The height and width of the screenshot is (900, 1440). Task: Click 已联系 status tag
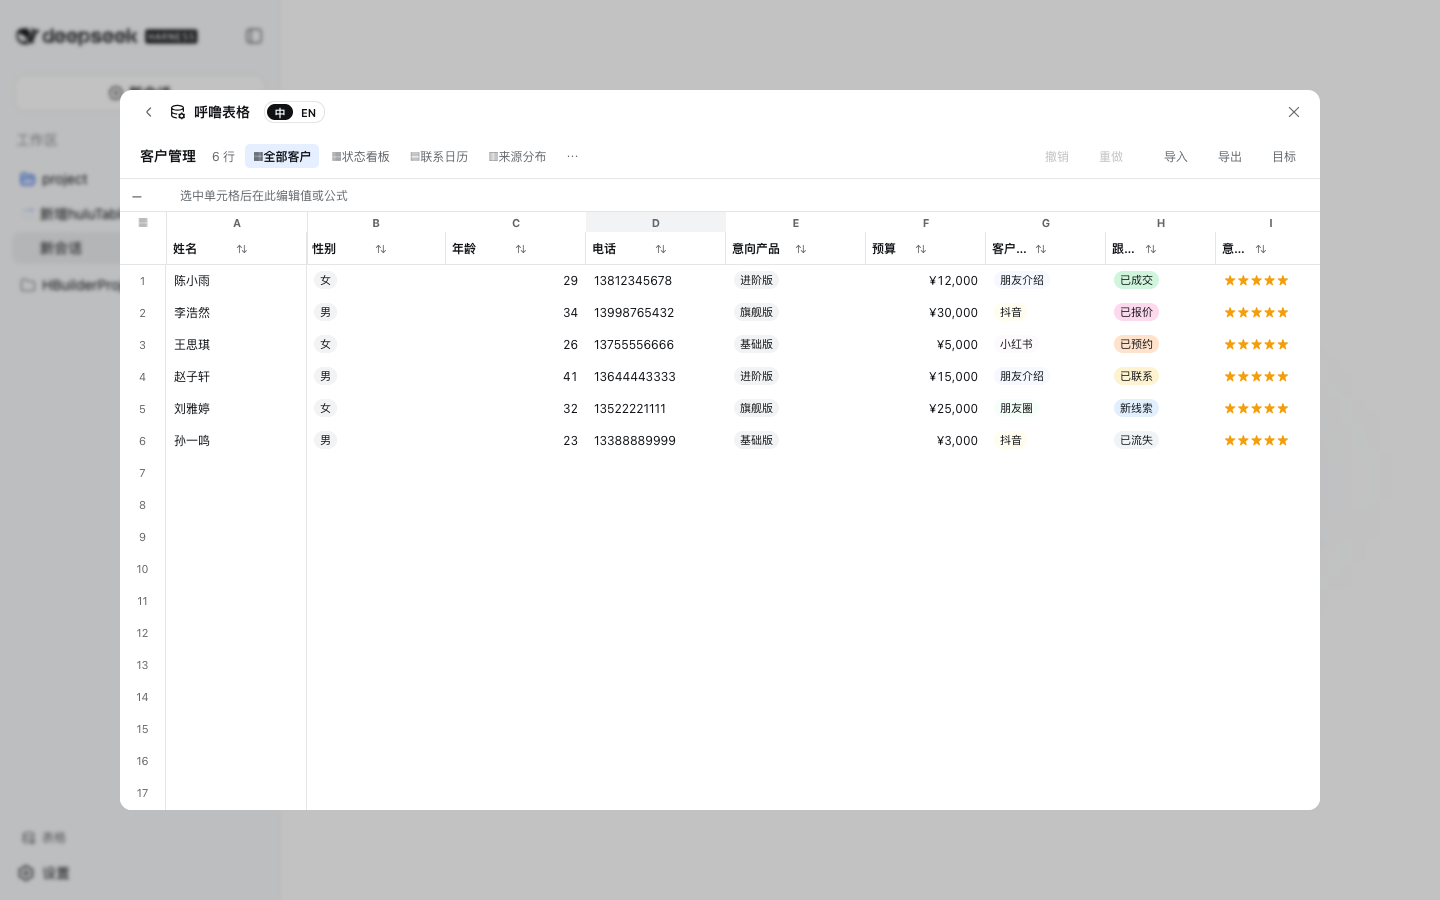pos(1136,377)
